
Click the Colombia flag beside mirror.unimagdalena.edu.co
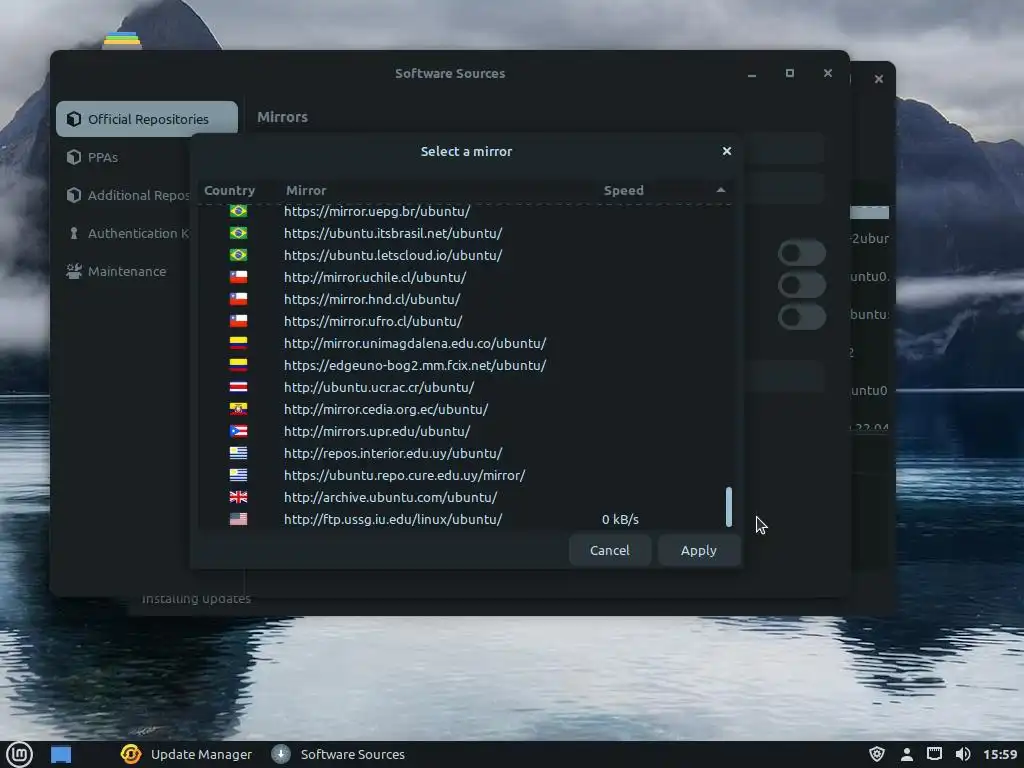pos(238,343)
